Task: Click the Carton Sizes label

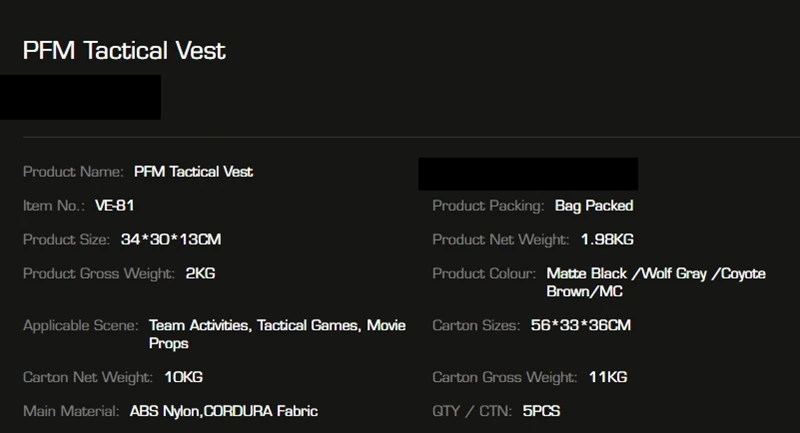Action: [x=476, y=326]
